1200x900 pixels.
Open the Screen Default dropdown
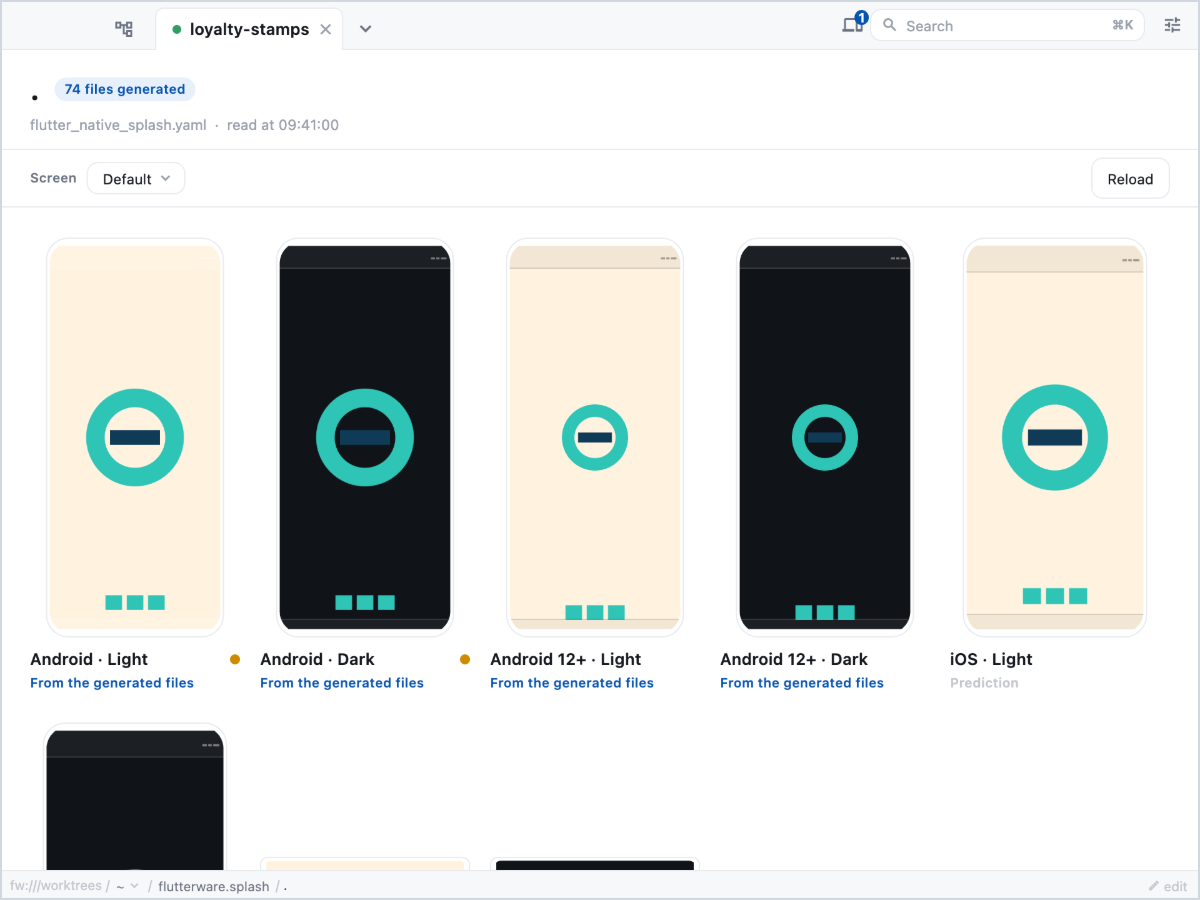(x=136, y=179)
